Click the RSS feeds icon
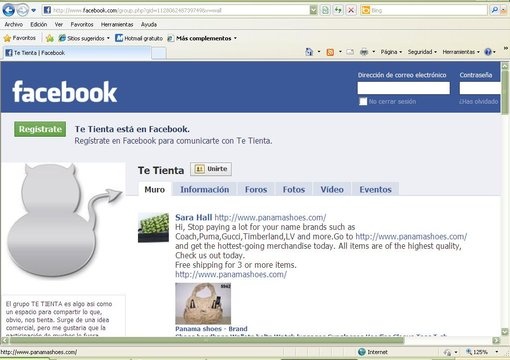Viewport: 510px width, 360px height. (x=330, y=52)
